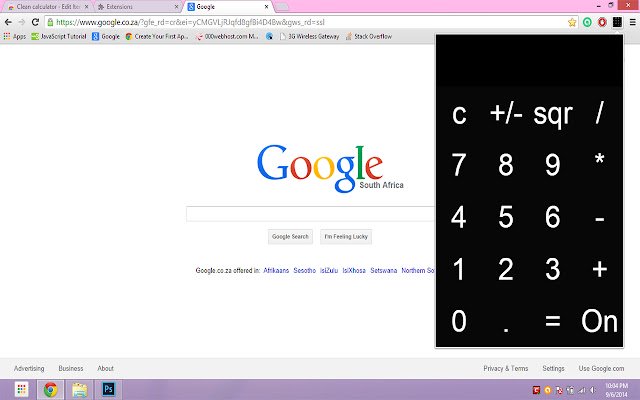Open the Windows Start button in taskbar
The height and width of the screenshot is (400, 640).
[21, 389]
